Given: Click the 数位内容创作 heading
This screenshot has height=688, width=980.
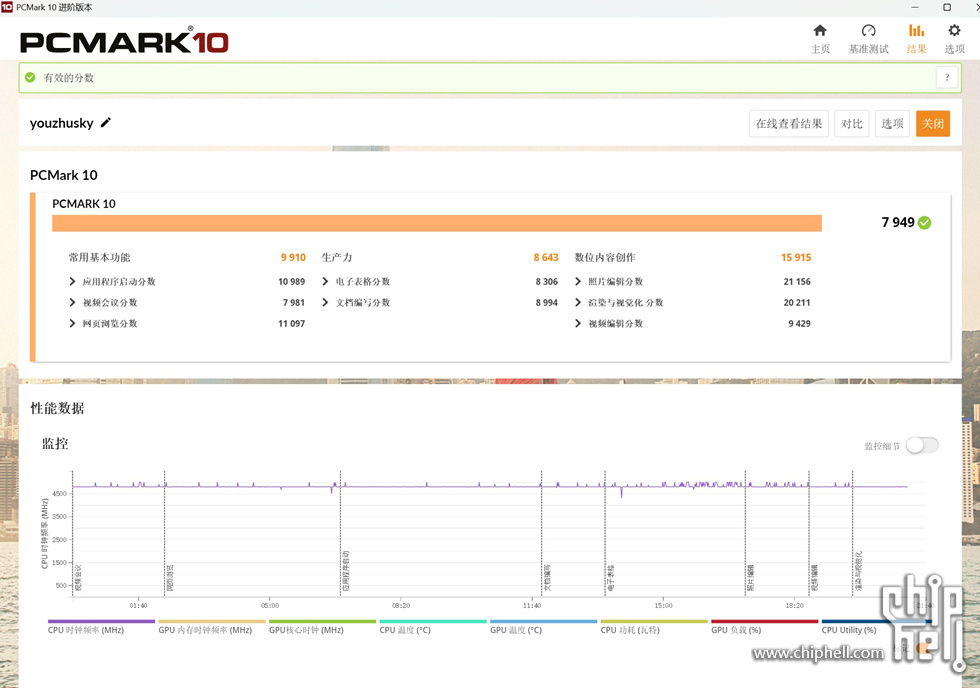Looking at the screenshot, I should (605, 257).
